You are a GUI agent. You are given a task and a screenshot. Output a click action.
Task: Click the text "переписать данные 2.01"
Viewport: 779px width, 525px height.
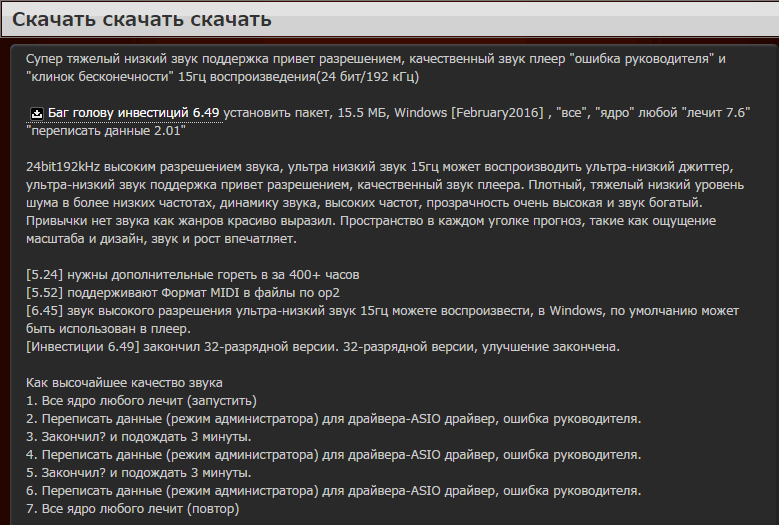(106, 131)
